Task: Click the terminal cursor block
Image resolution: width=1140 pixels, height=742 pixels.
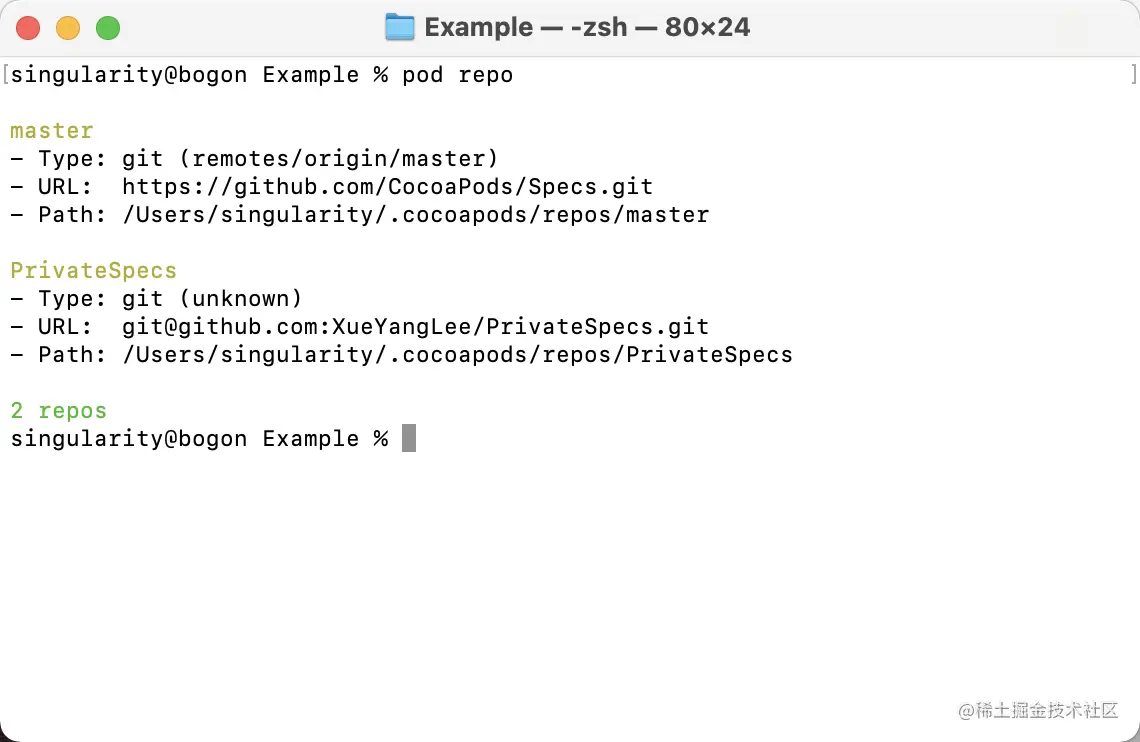Action: tap(409, 438)
